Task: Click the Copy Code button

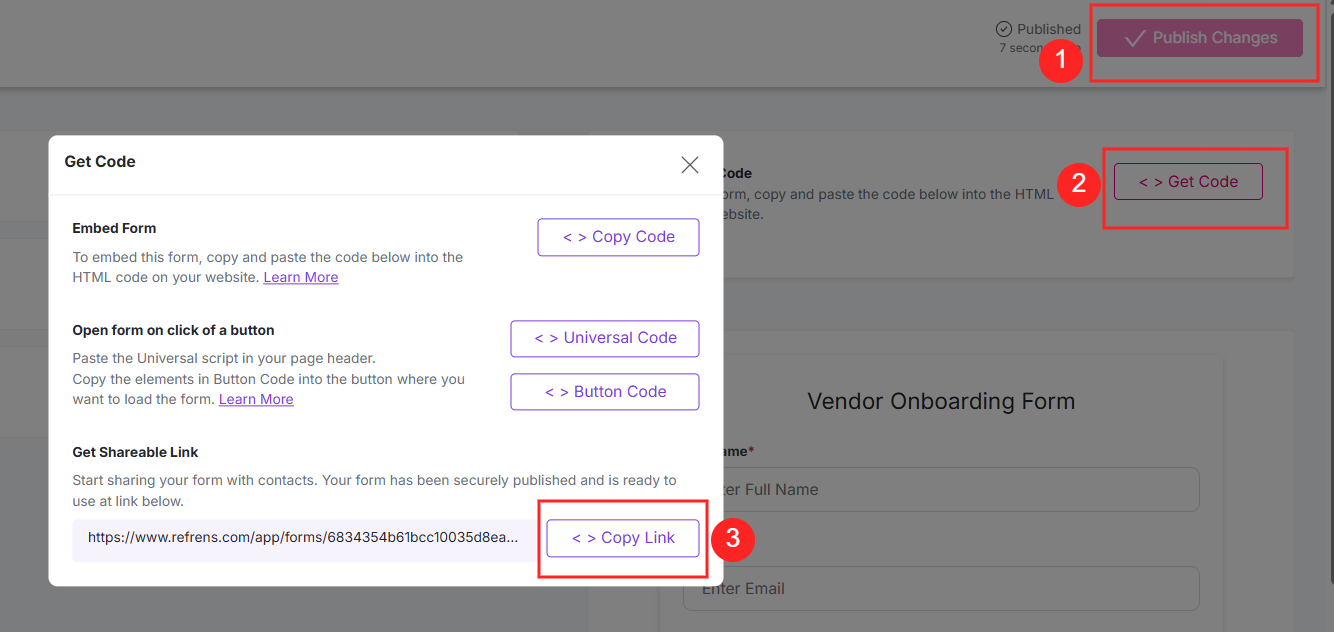Action: coord(618,237)
